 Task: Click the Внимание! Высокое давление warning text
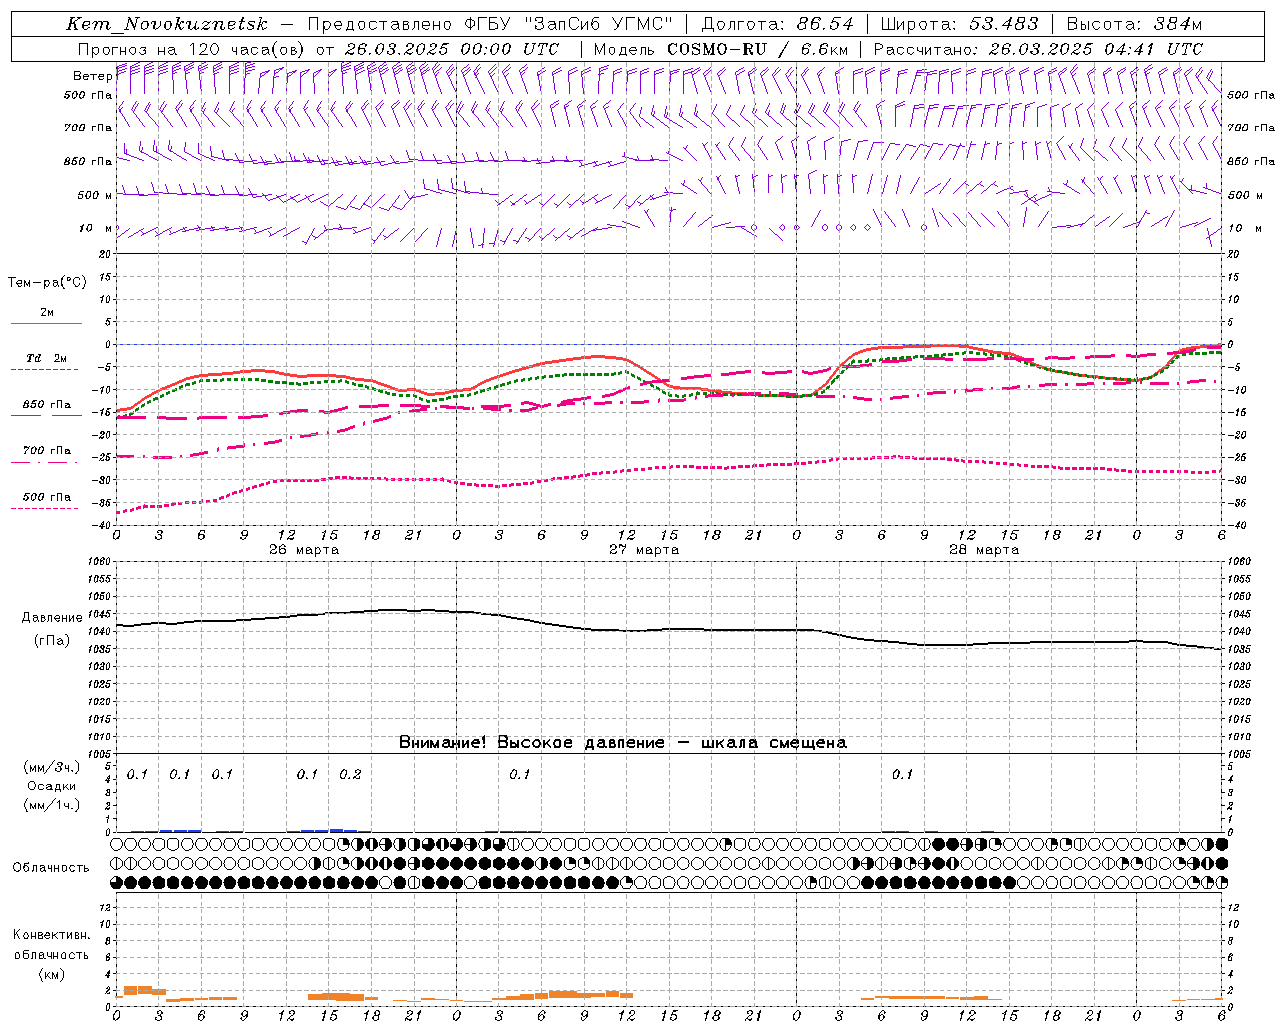622,743
